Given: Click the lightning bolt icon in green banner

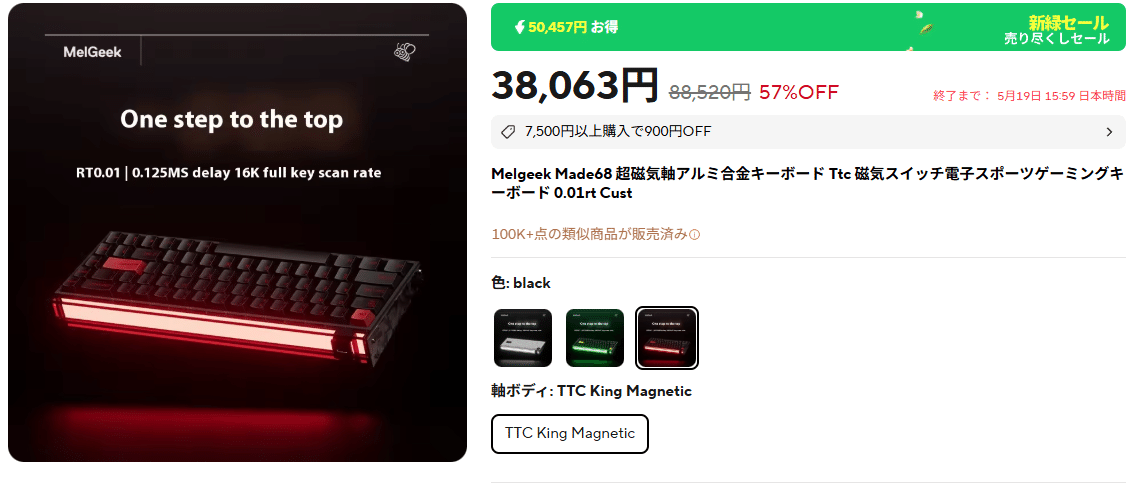Looking at the screenshot, I should (520, 28).
